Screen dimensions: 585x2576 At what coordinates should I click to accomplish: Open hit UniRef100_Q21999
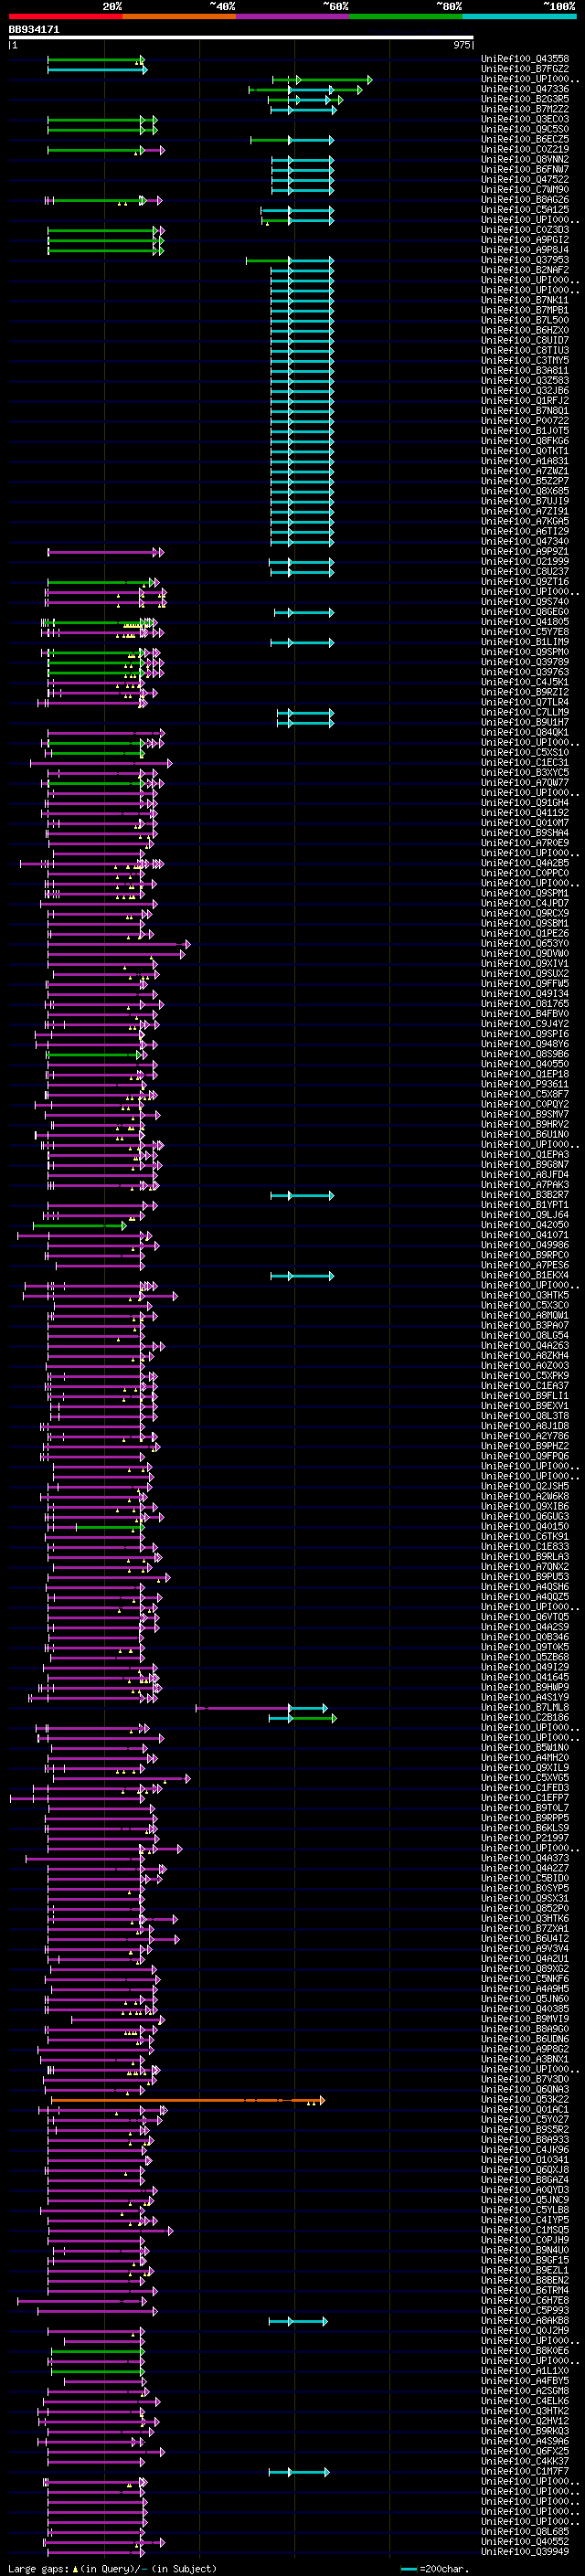525,562
